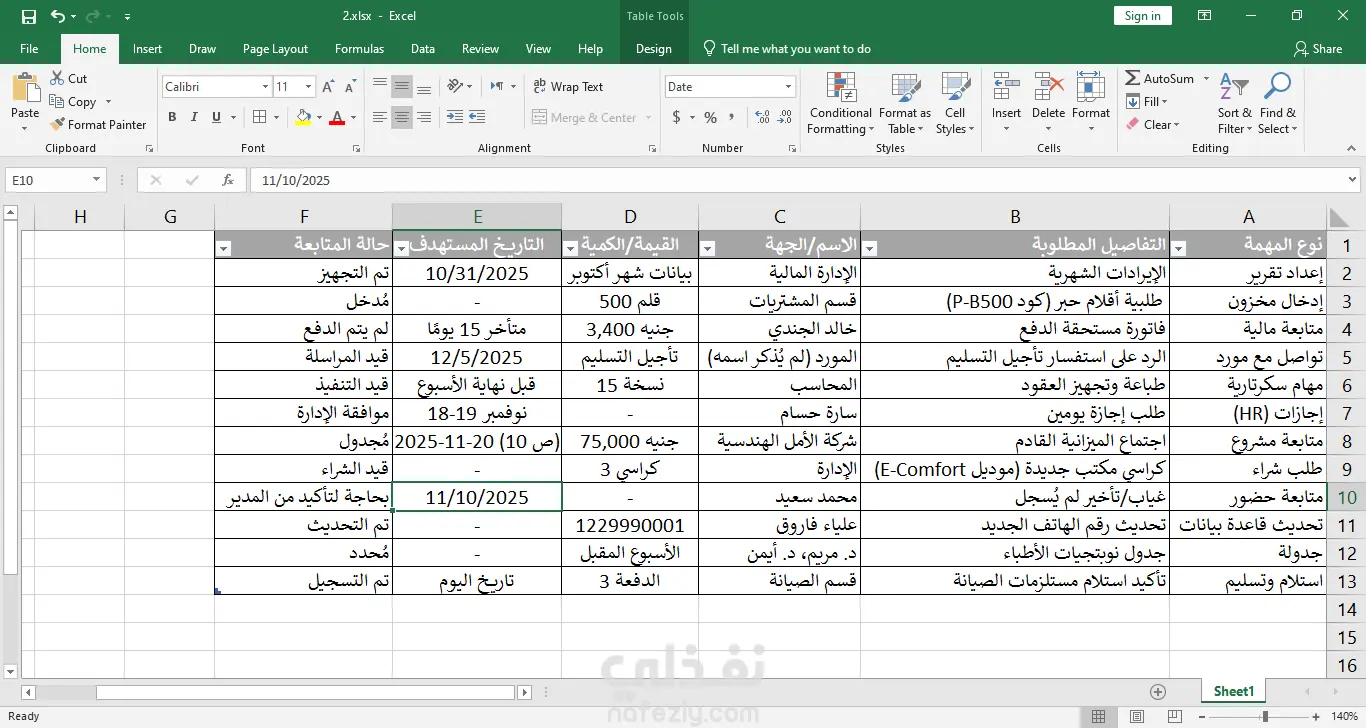
Task: Select column header E
Action: 477,217
